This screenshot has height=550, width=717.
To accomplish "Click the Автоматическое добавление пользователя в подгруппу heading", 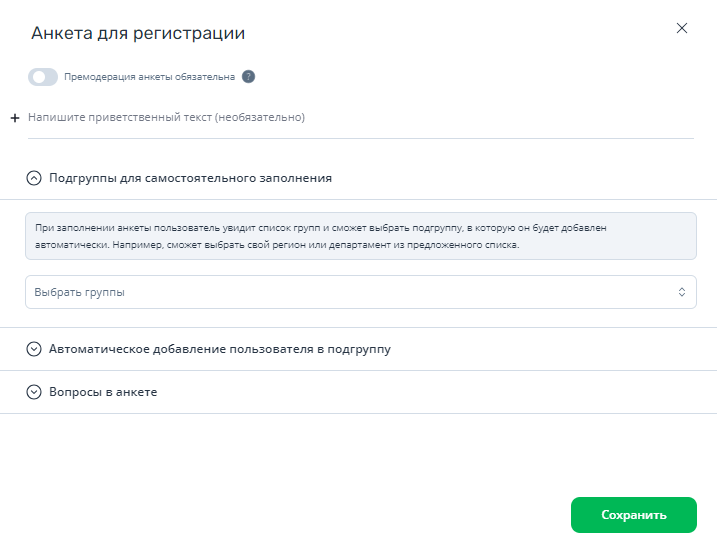I will 220,349.
